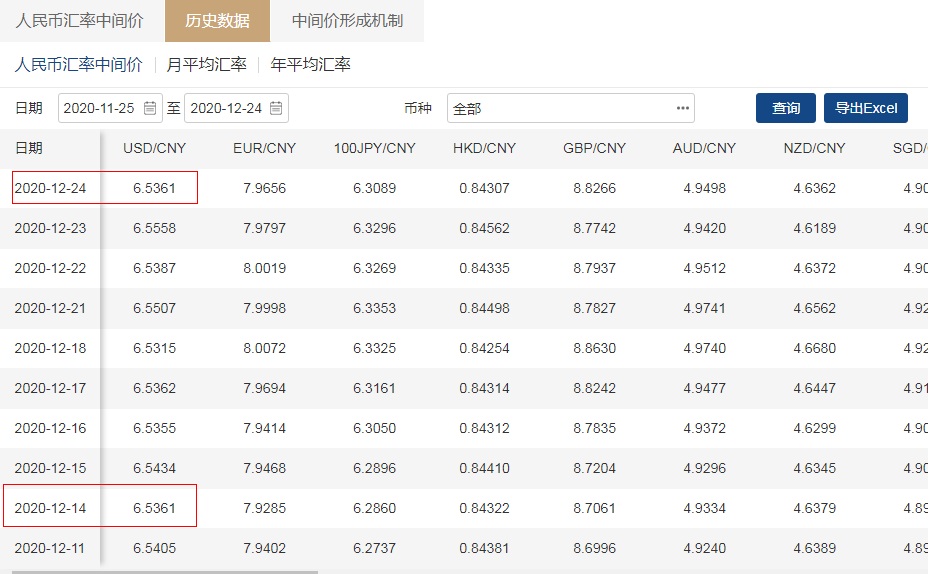This screenshot has height=574, width=934.
Task: Click the horizontal scrollbar below the table
Action: [x=165, y=572]
